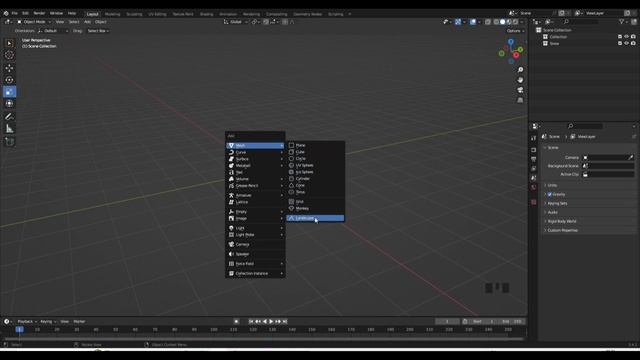Switch to the Modeling workspace tab
This screenshot has width=640, height=360.
(112, 14)
